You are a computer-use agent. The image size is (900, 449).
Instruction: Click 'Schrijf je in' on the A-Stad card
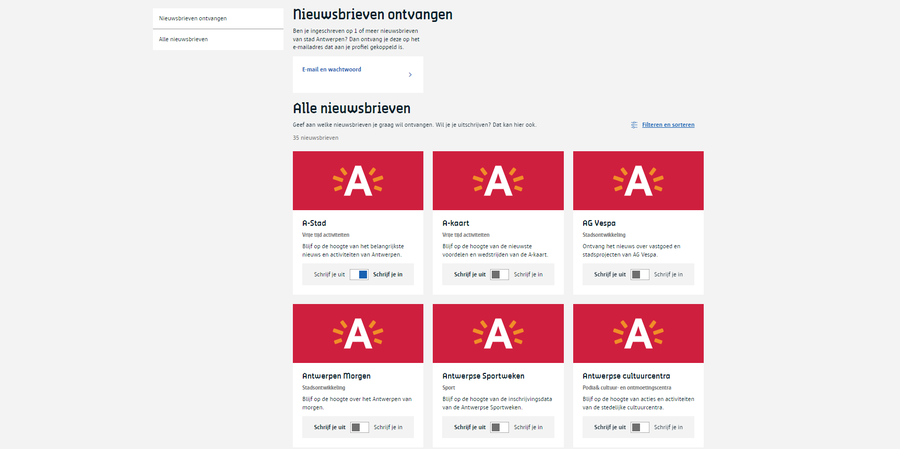388,274
